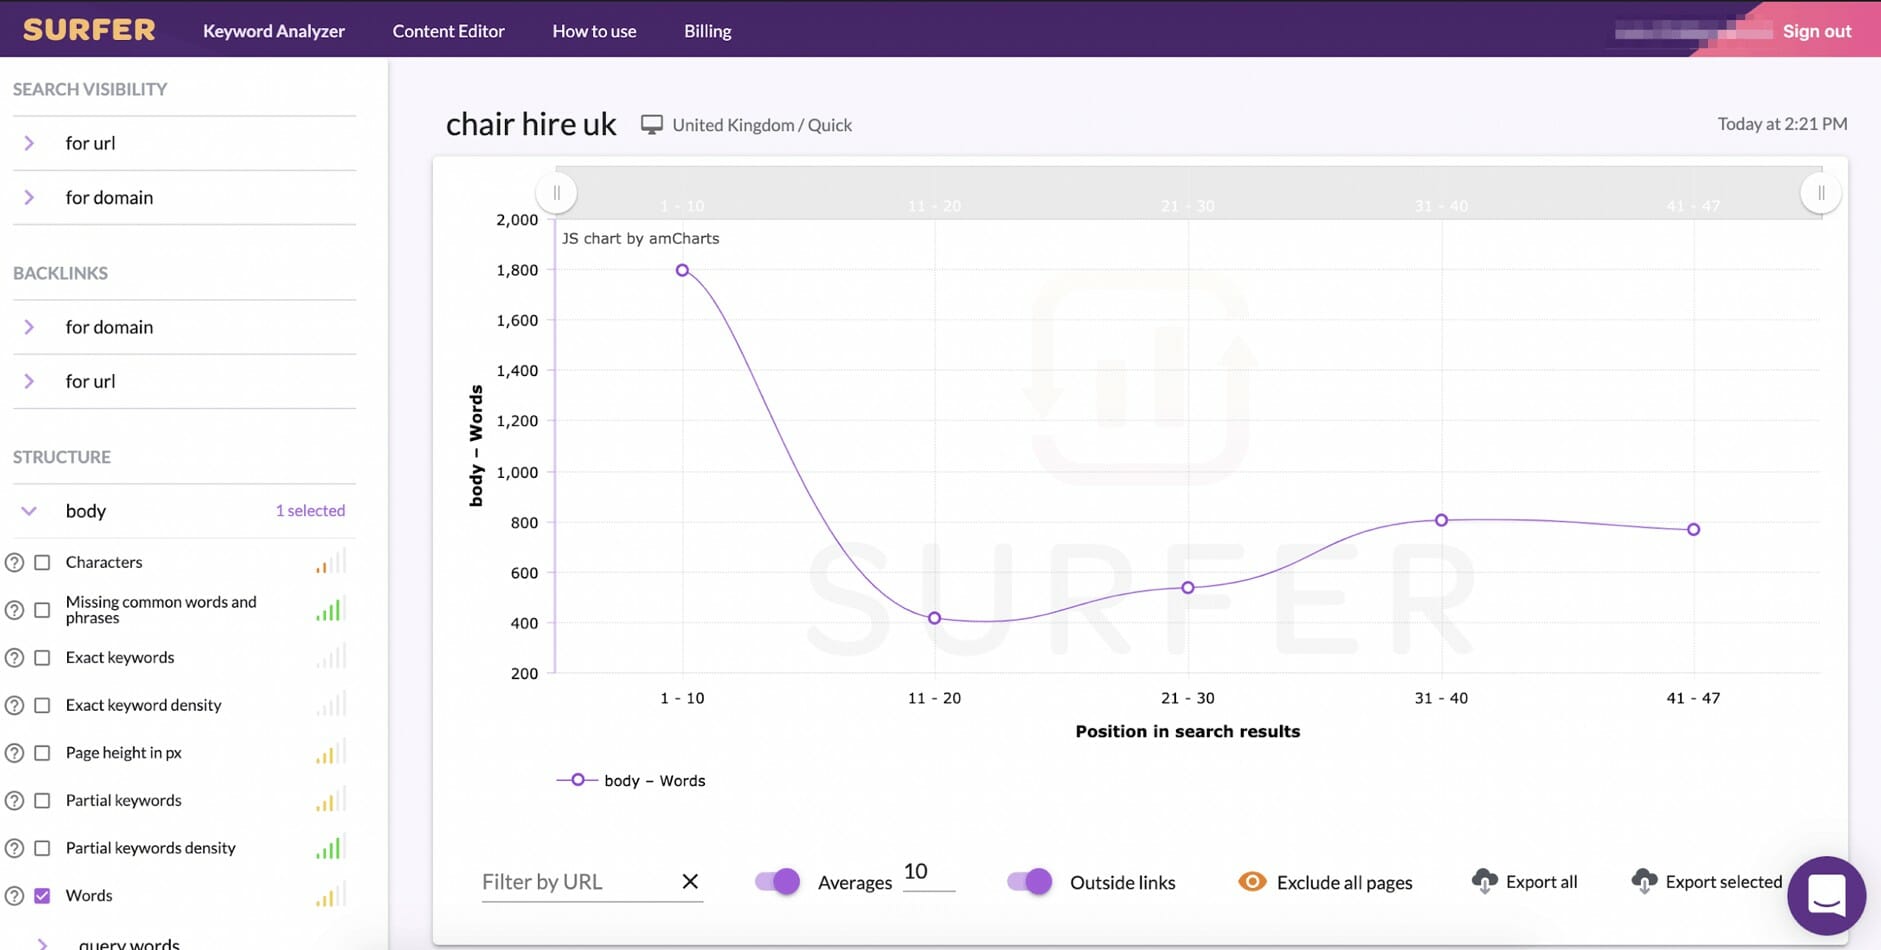Grab the left chart range slider handle
This screenshot has width=1881, height=950.
[x=556, y=192]
